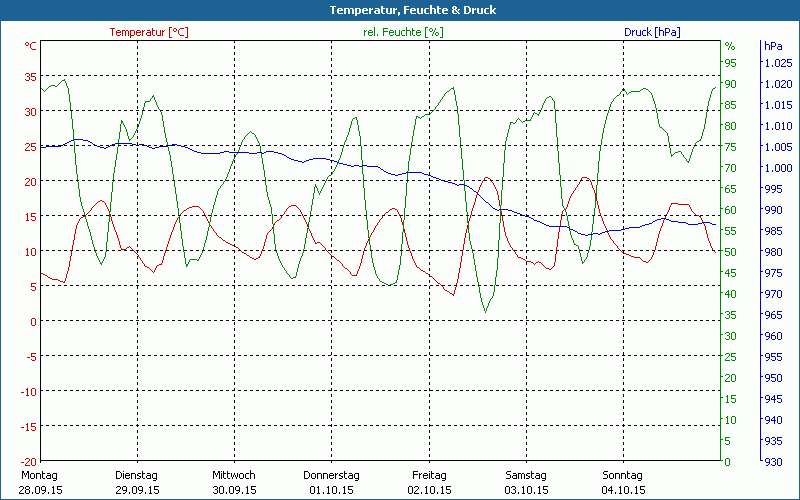Click the date '01.10.15'

click(x=332, y=490)
